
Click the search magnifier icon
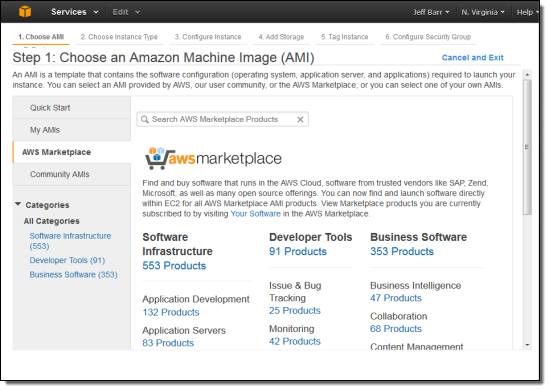click(145, 120)
